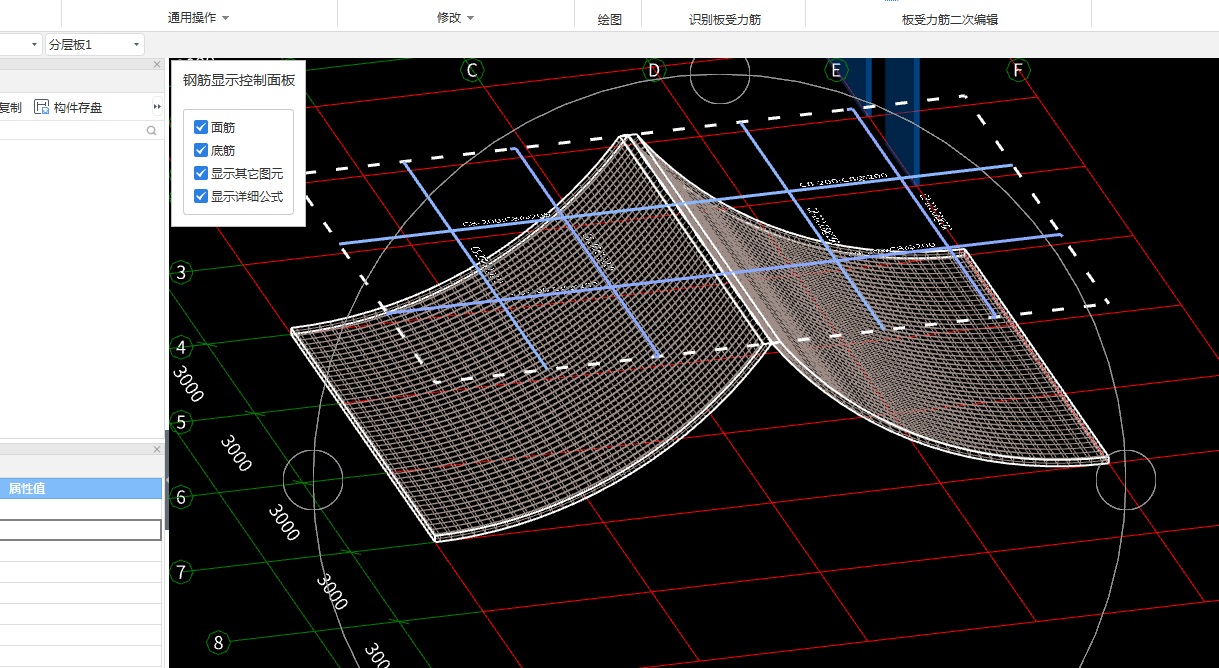Viewport: 1219px width, 668px height.
Task: Uncheck the 底筋 checkbox
Action: coord(201,150)
